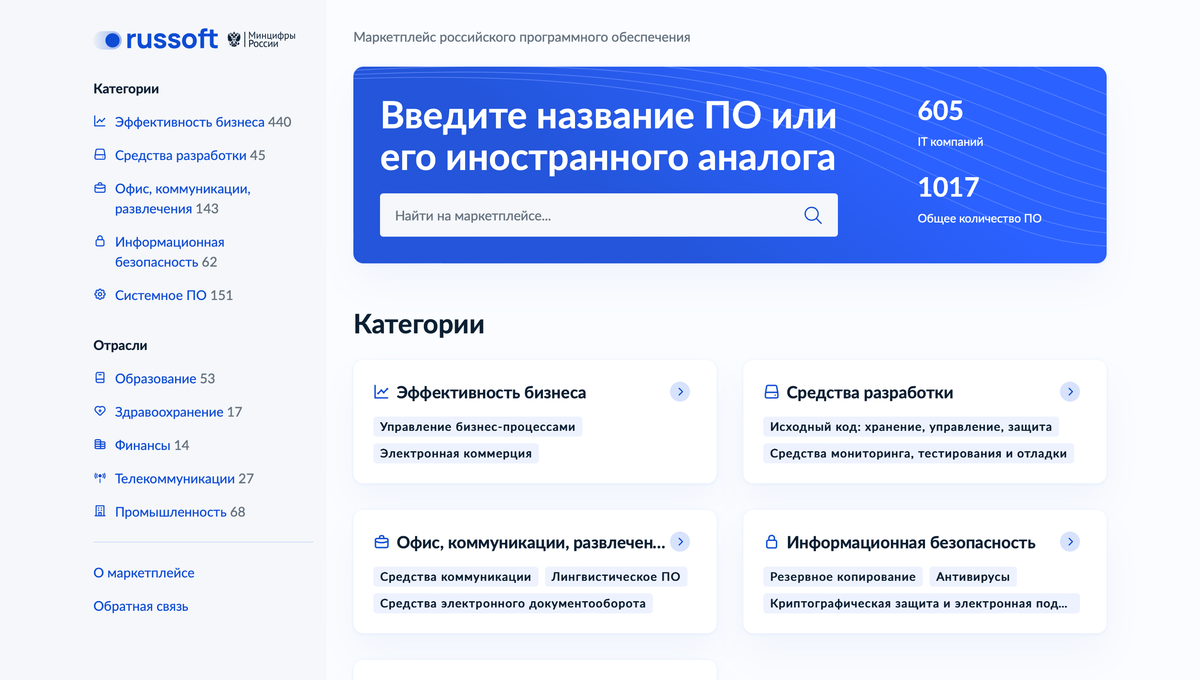Click lock icon in Информационная безопасность card
This screenshot has height=680, width=1200.
click(771, 542)
